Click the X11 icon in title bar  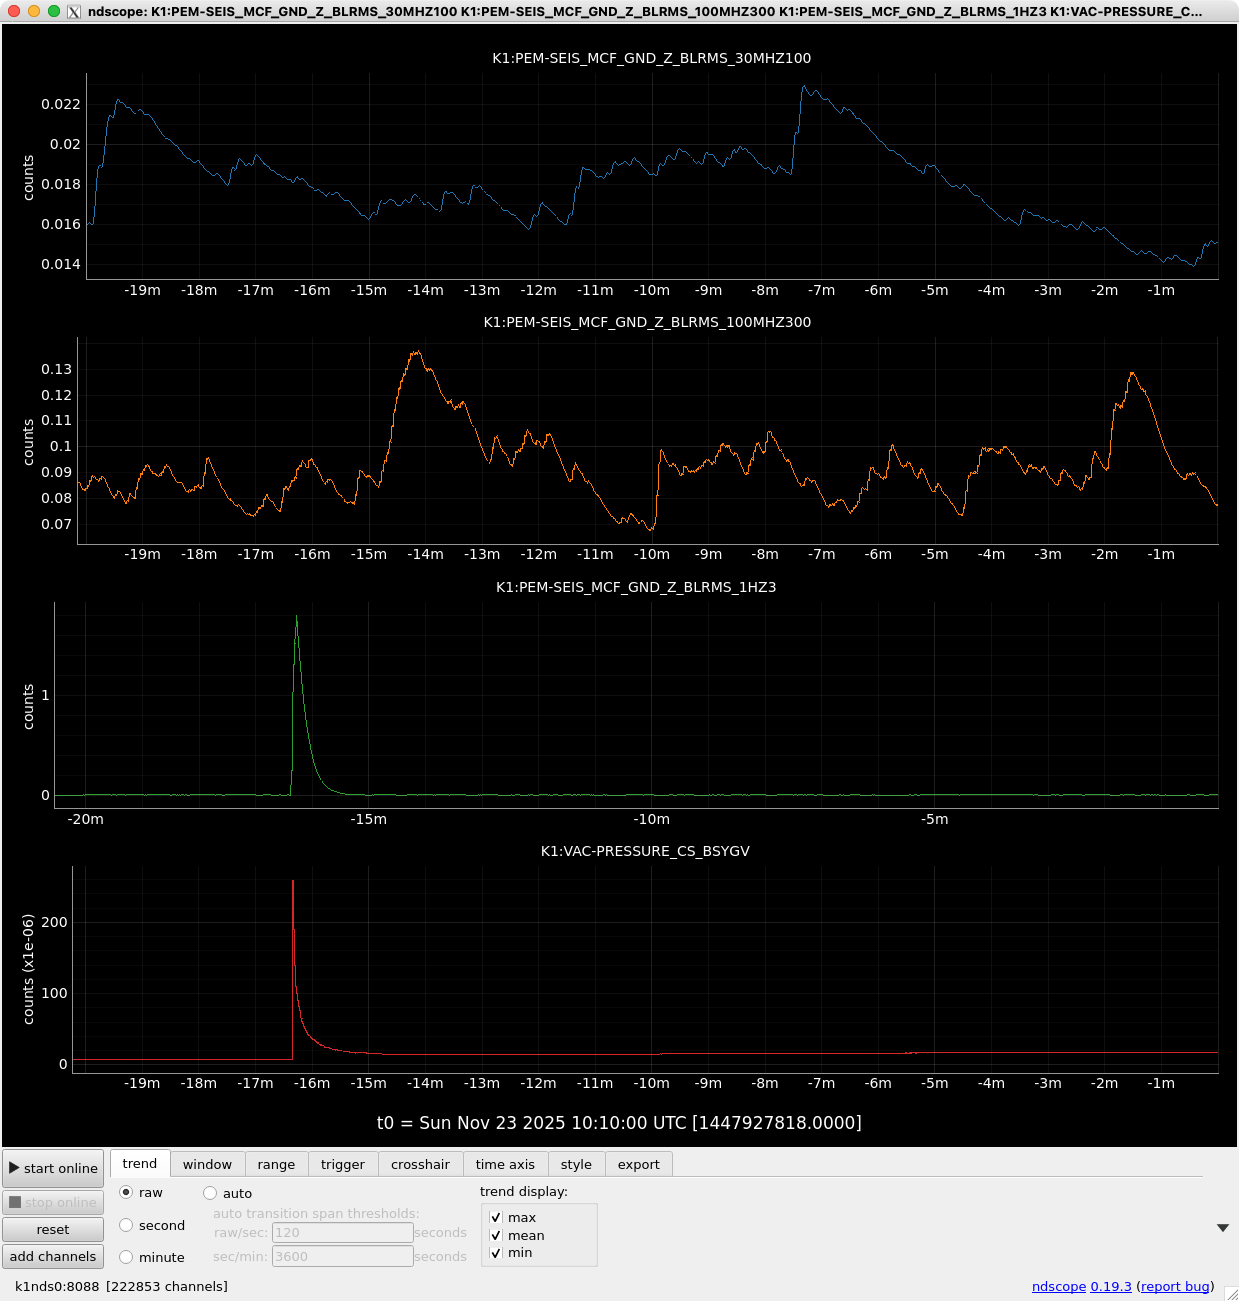pyautogui.click(x=74, y=12)
